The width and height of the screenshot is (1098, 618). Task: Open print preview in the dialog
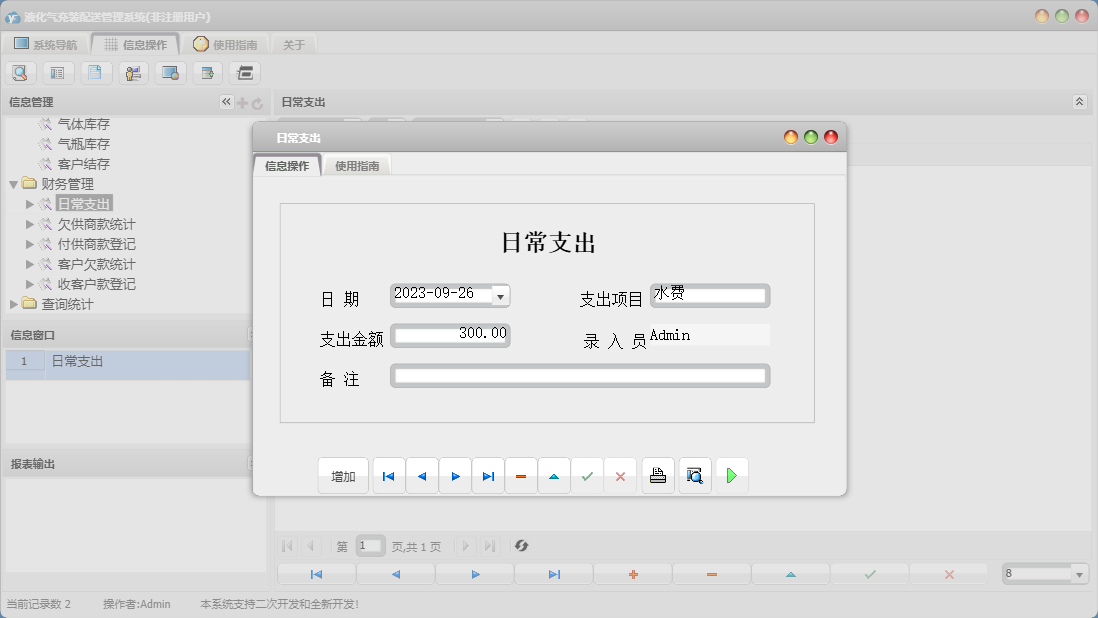(x=694, y=475)
